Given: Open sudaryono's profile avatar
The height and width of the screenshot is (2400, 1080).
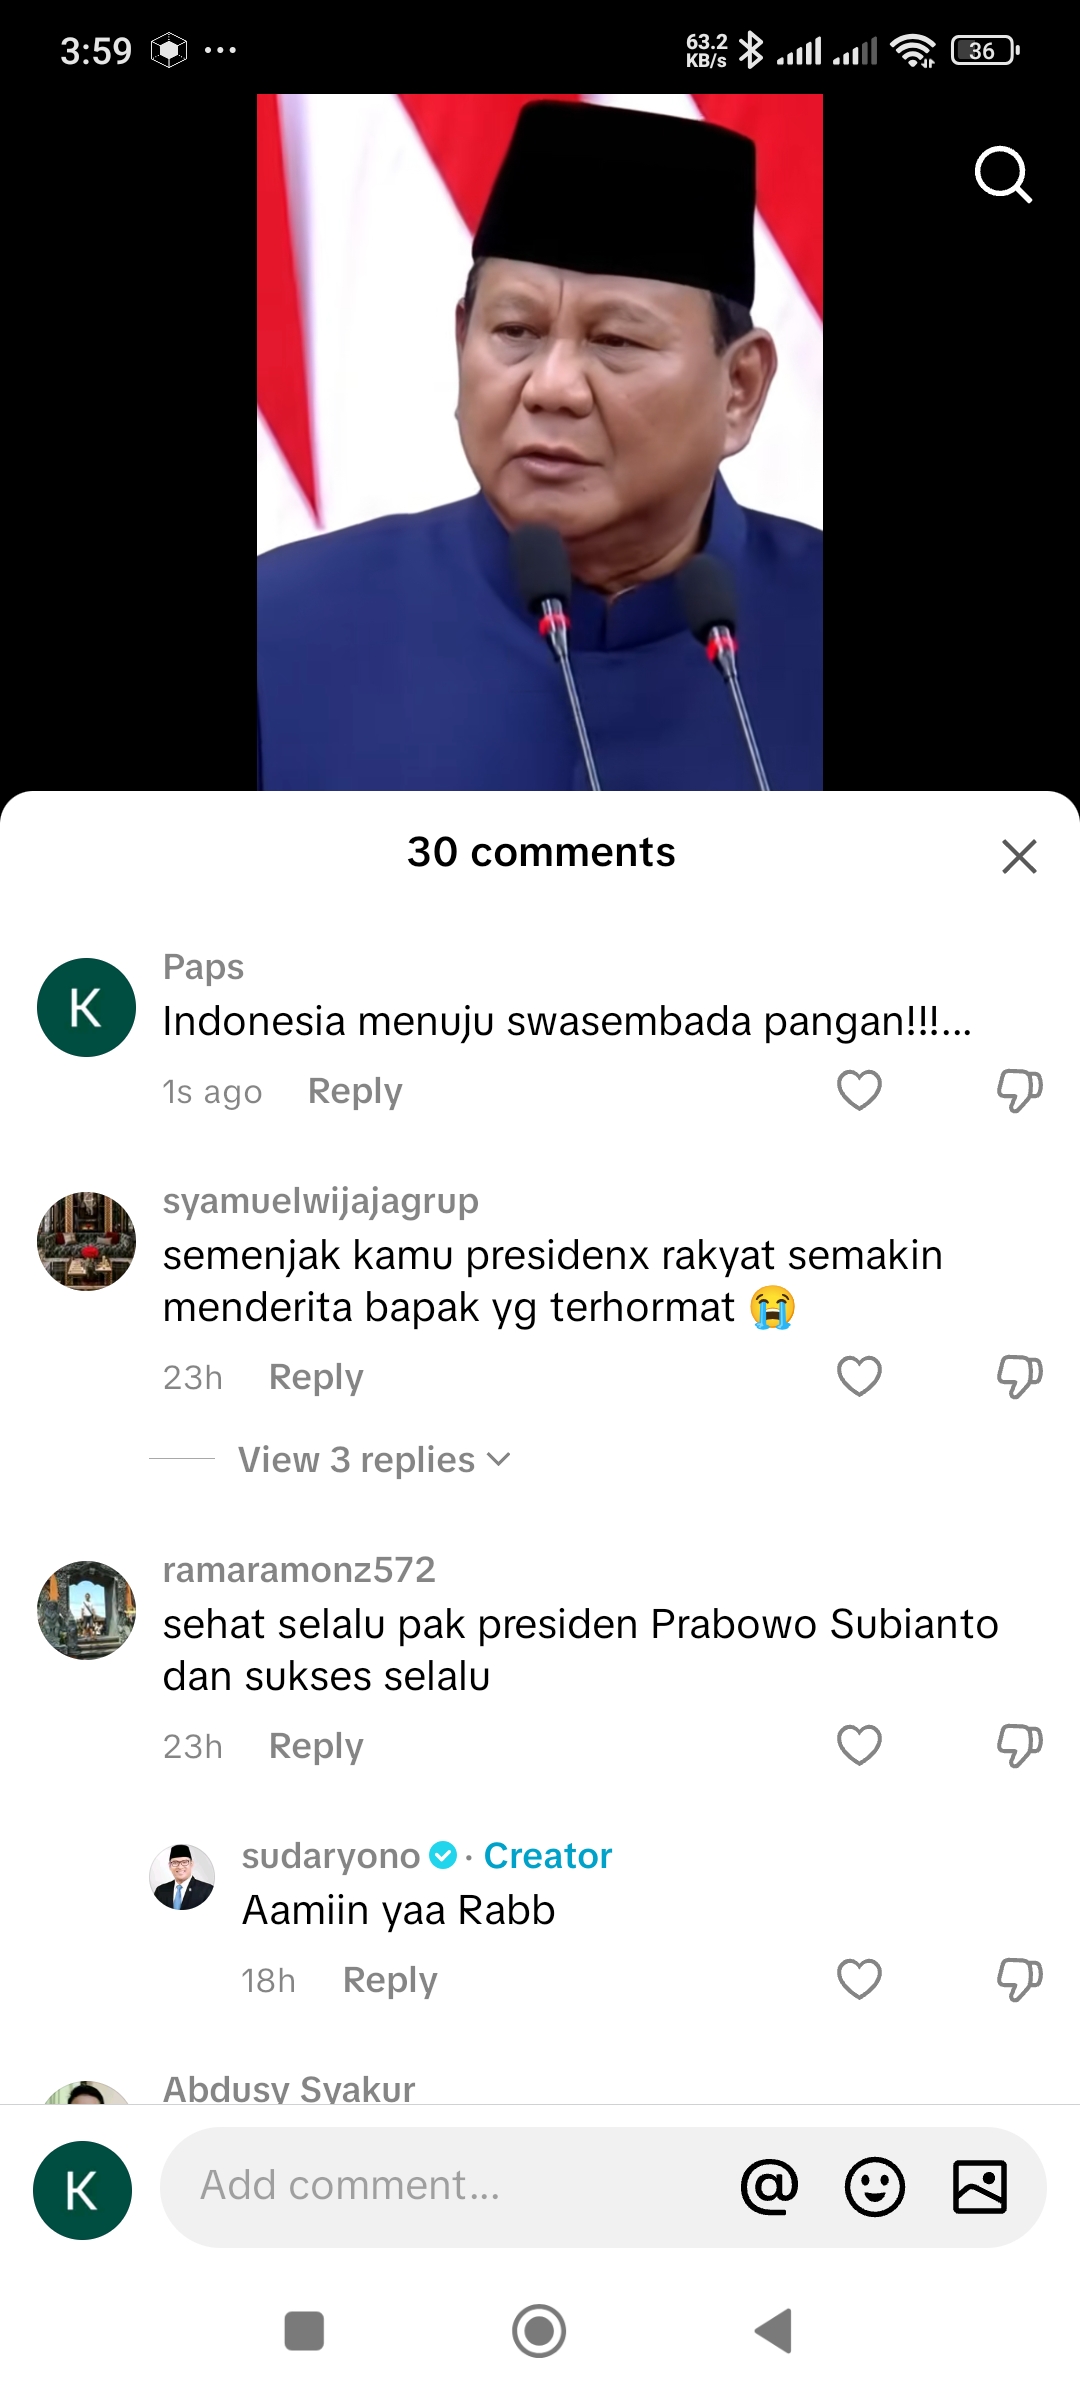Looking at the screenshot, I should (x=182, y=1877).
